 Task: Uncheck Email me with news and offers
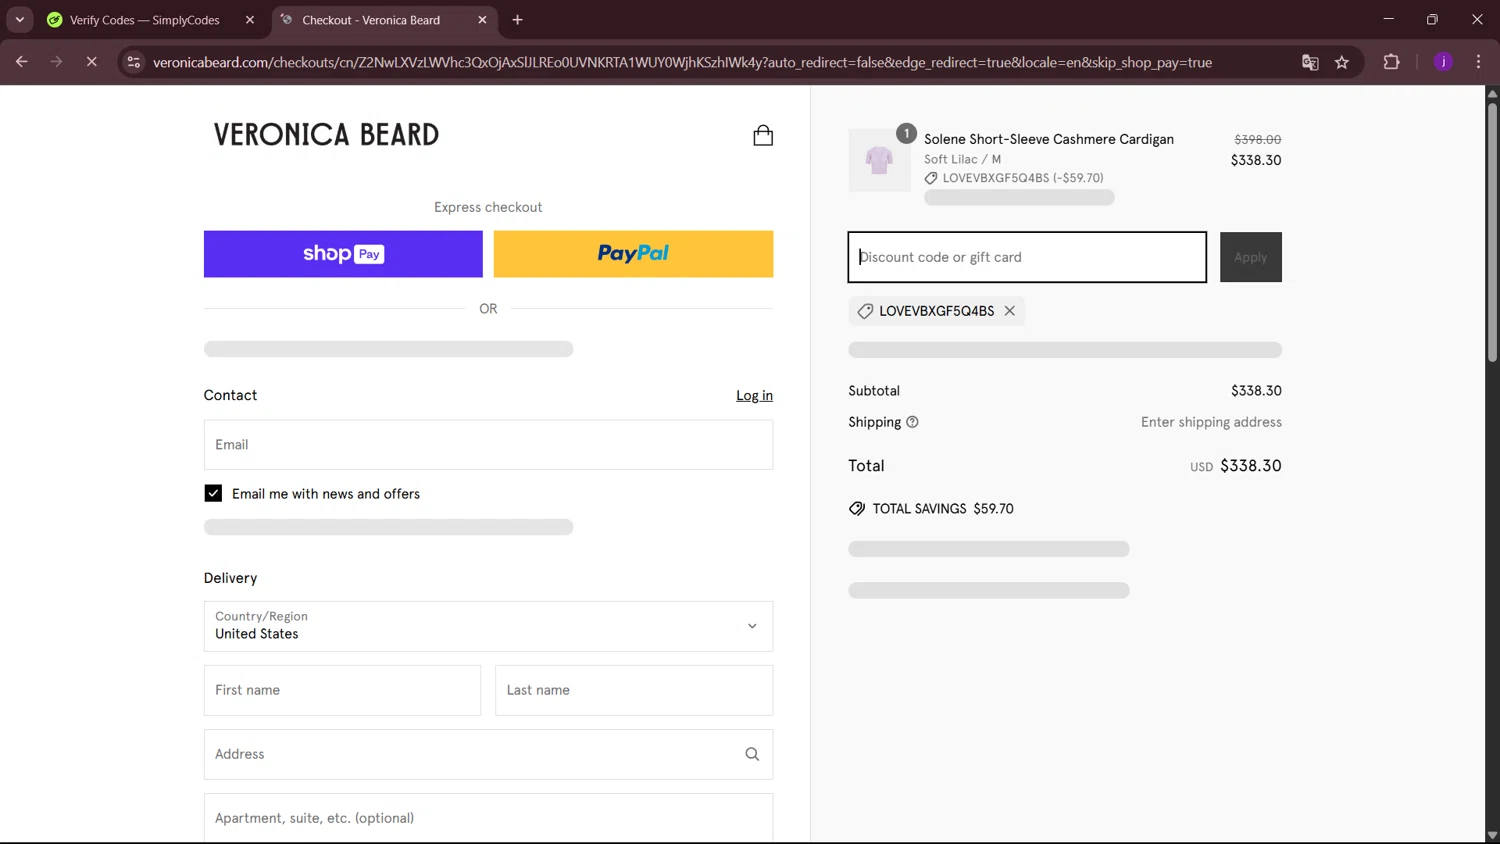[x=213, y=493]
